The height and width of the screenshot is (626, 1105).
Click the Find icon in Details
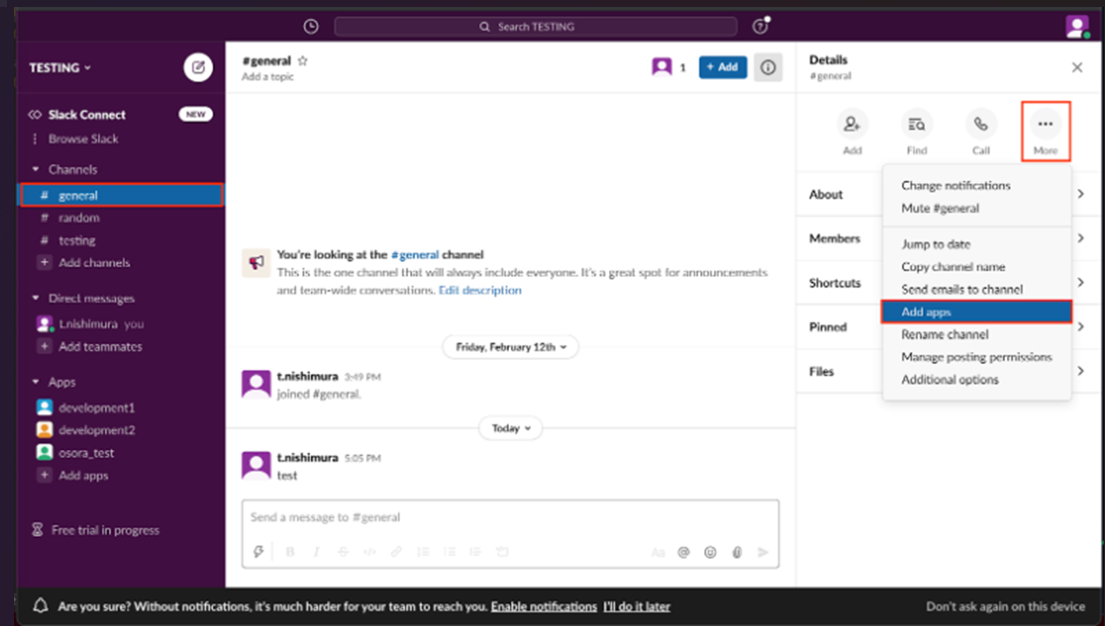pyautogui.click(x=917, y=124)
